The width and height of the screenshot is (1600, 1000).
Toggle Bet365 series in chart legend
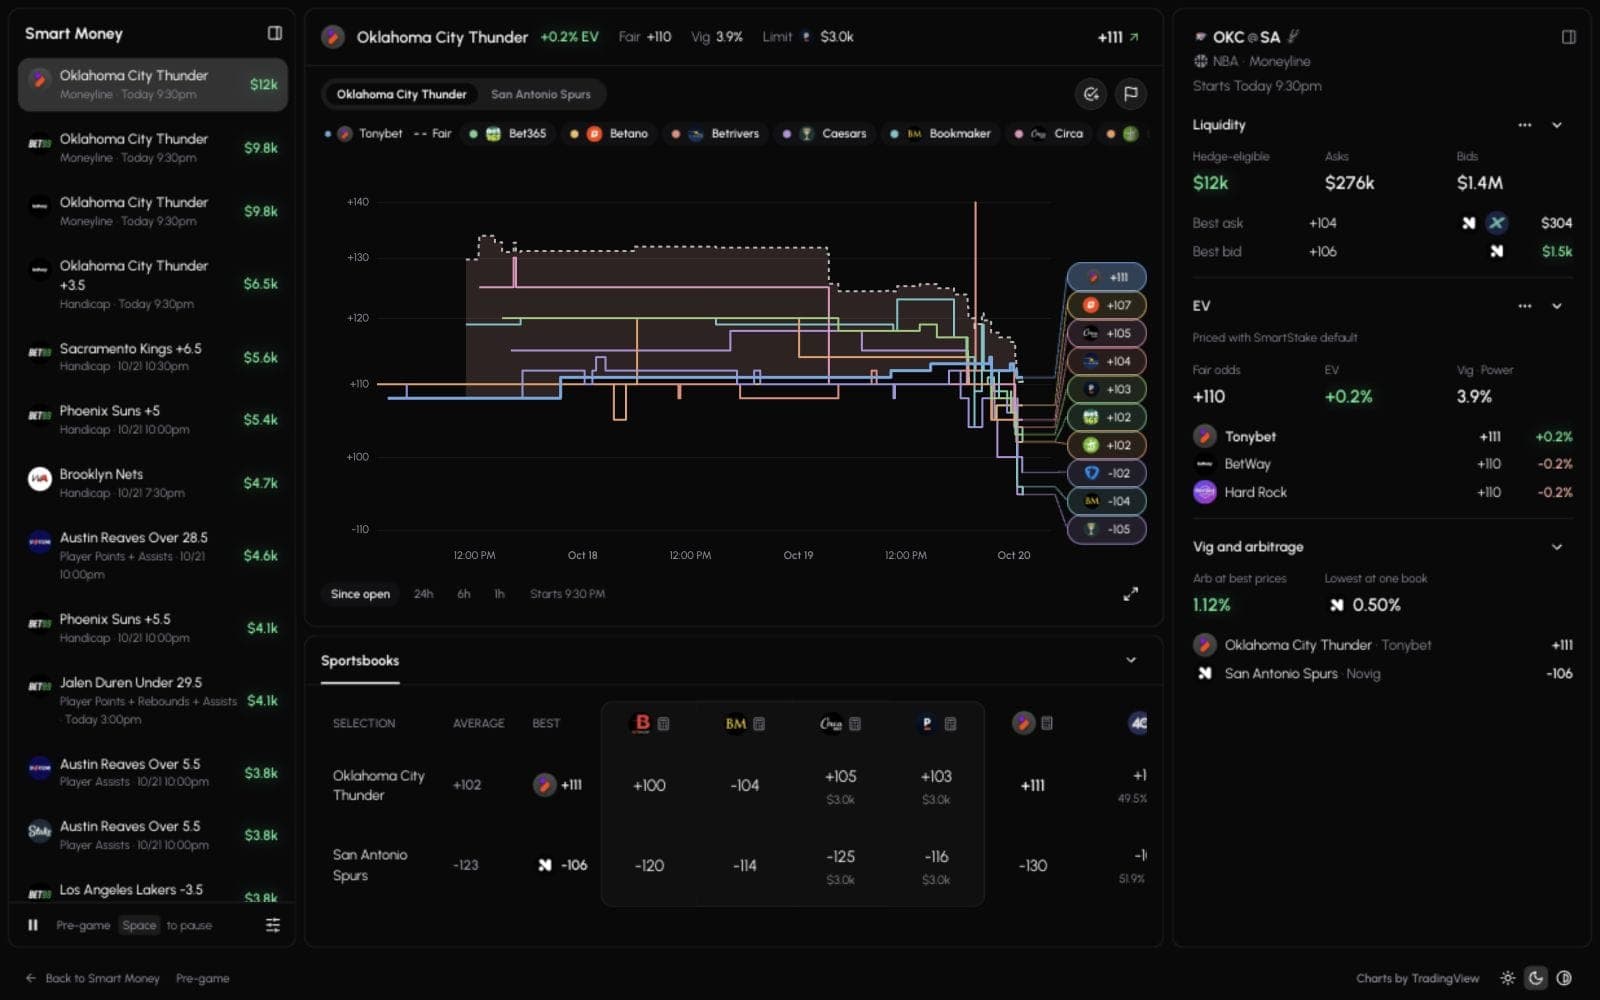508,133
